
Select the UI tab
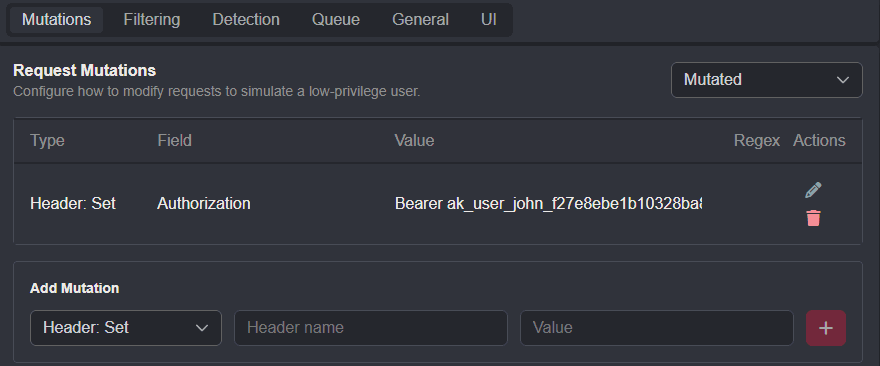point(488,20)
